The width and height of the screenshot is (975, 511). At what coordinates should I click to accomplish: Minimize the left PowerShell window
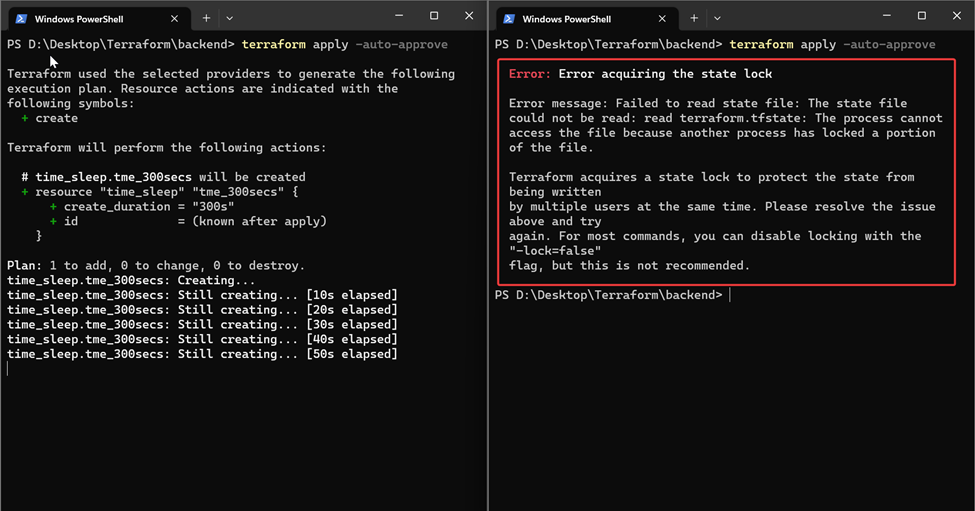pyautogui.click(x=399, y=16)
